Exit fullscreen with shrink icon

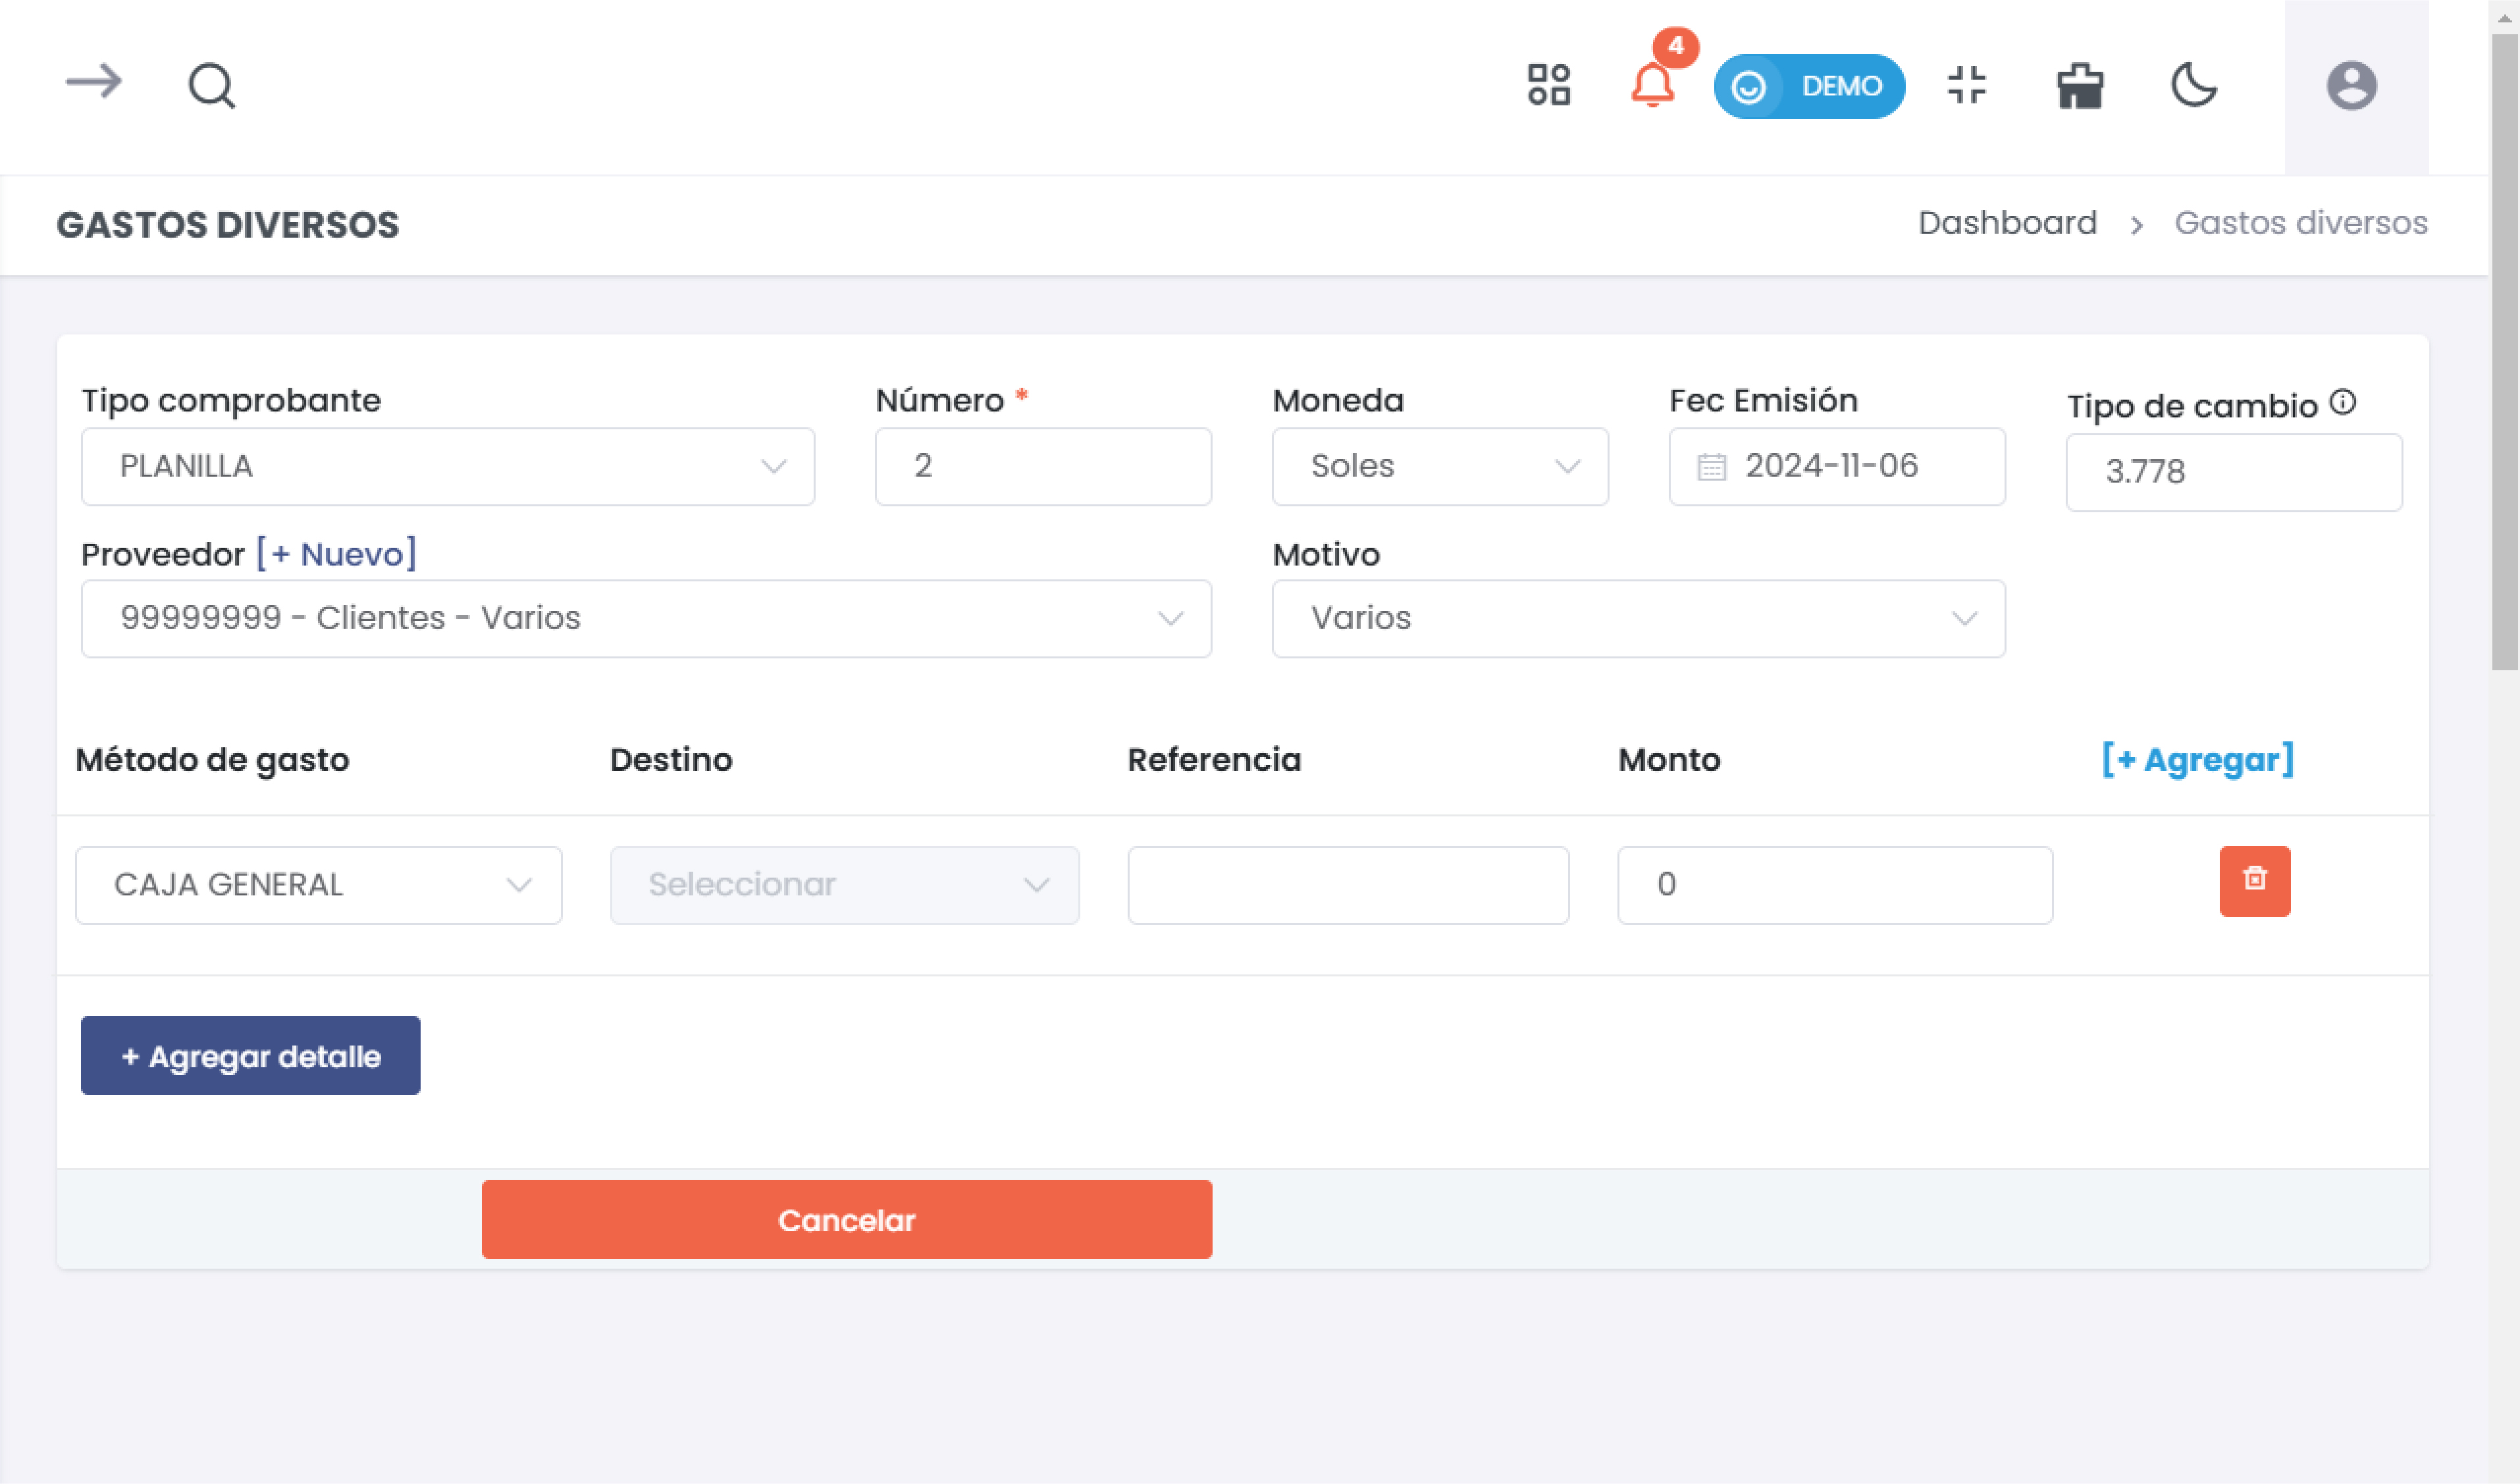(x=1966, y=85)
